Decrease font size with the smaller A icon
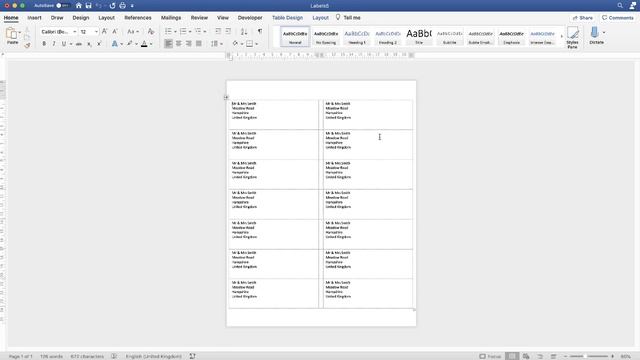Image resolution: width=640 pixels, height=360 pixels. pos(115,31)
